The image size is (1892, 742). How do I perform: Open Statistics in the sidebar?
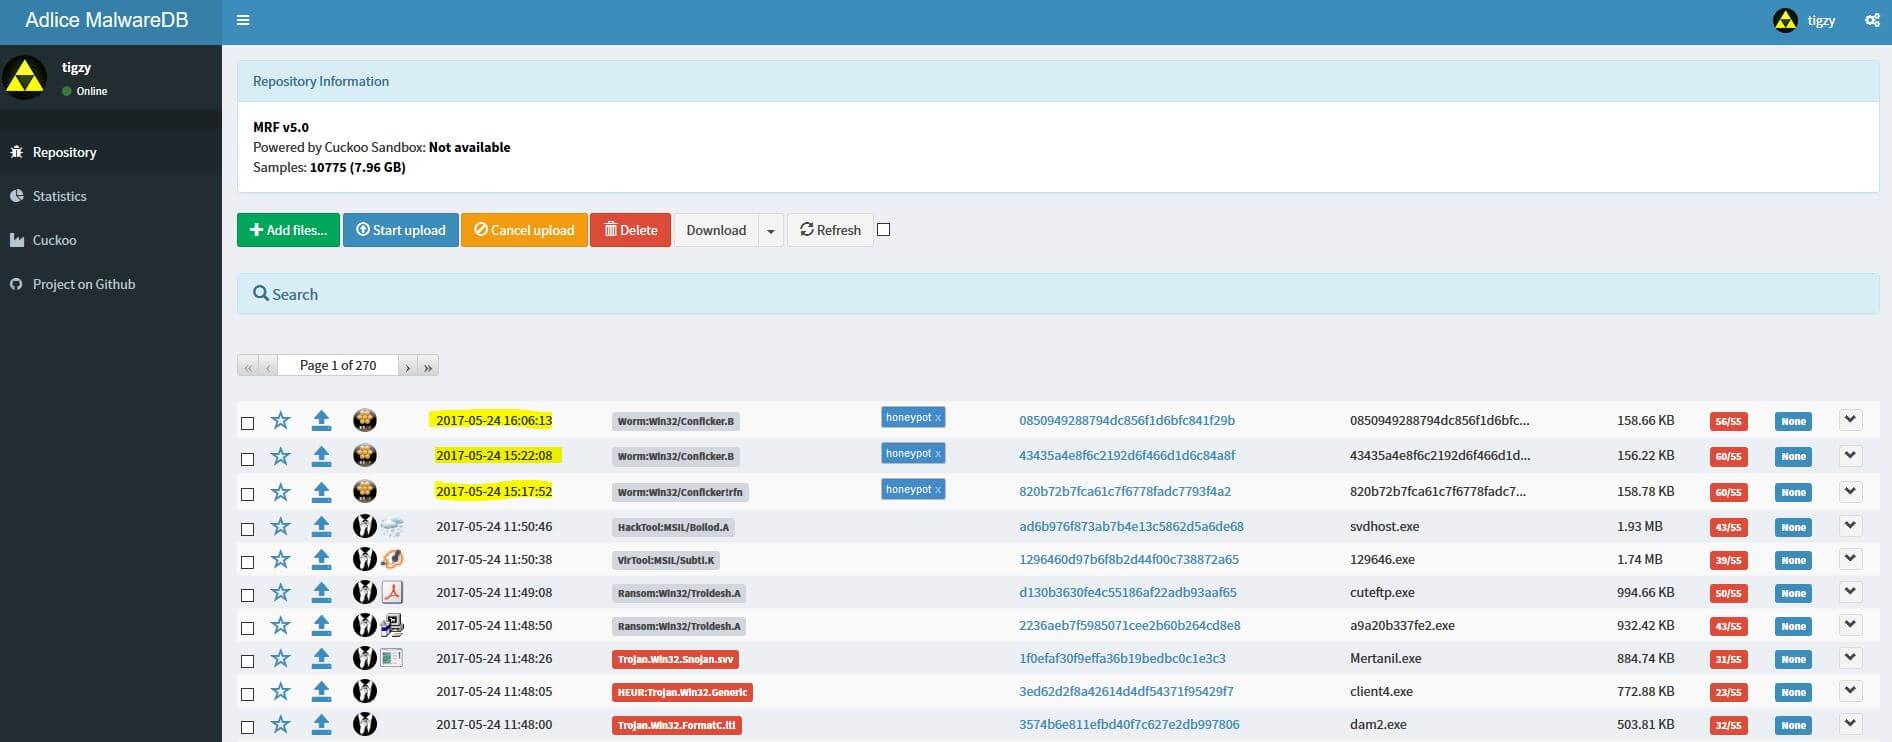[x=59, y=196]
